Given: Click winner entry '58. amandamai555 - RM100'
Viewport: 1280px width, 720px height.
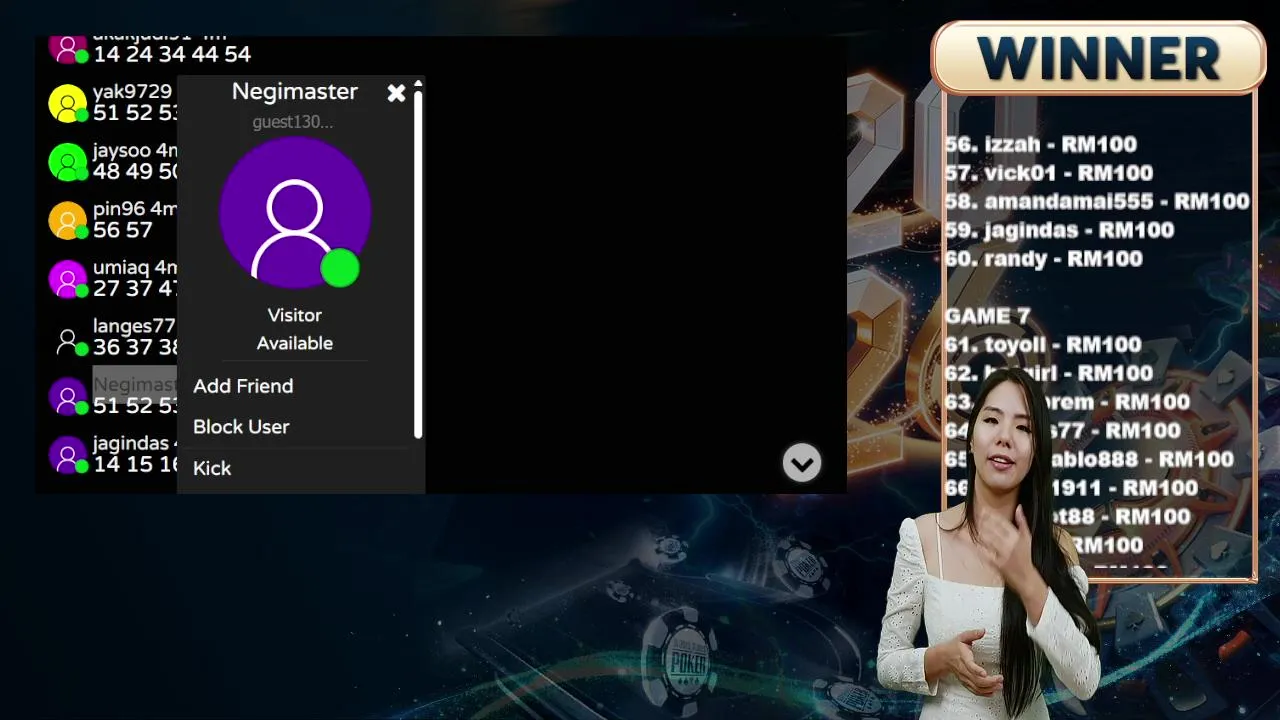Looking at the screenshot, I should (x=1097, y=201).
